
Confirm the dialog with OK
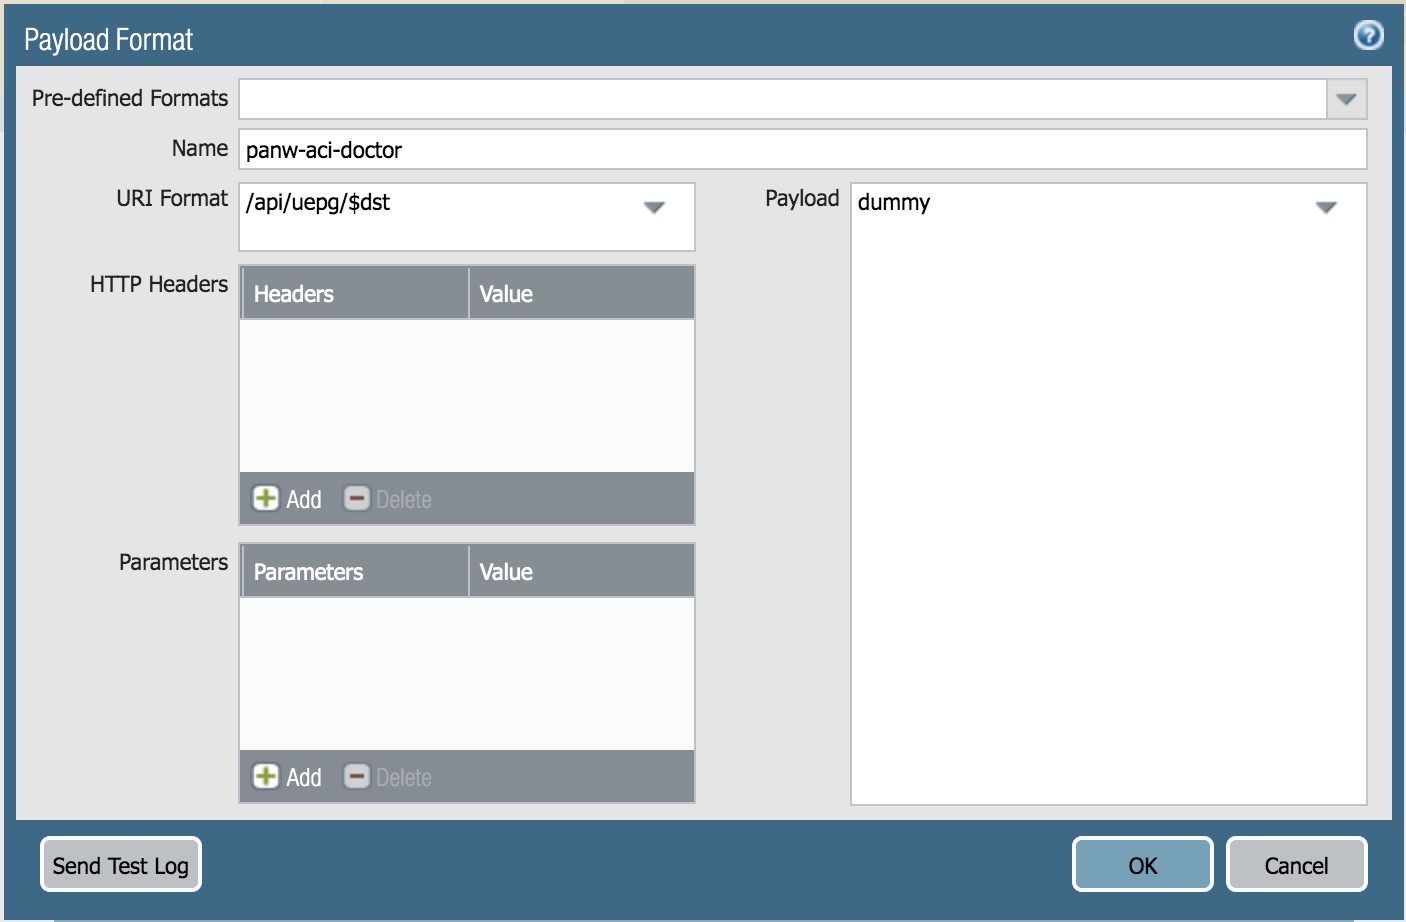[x=1143, y=865]
